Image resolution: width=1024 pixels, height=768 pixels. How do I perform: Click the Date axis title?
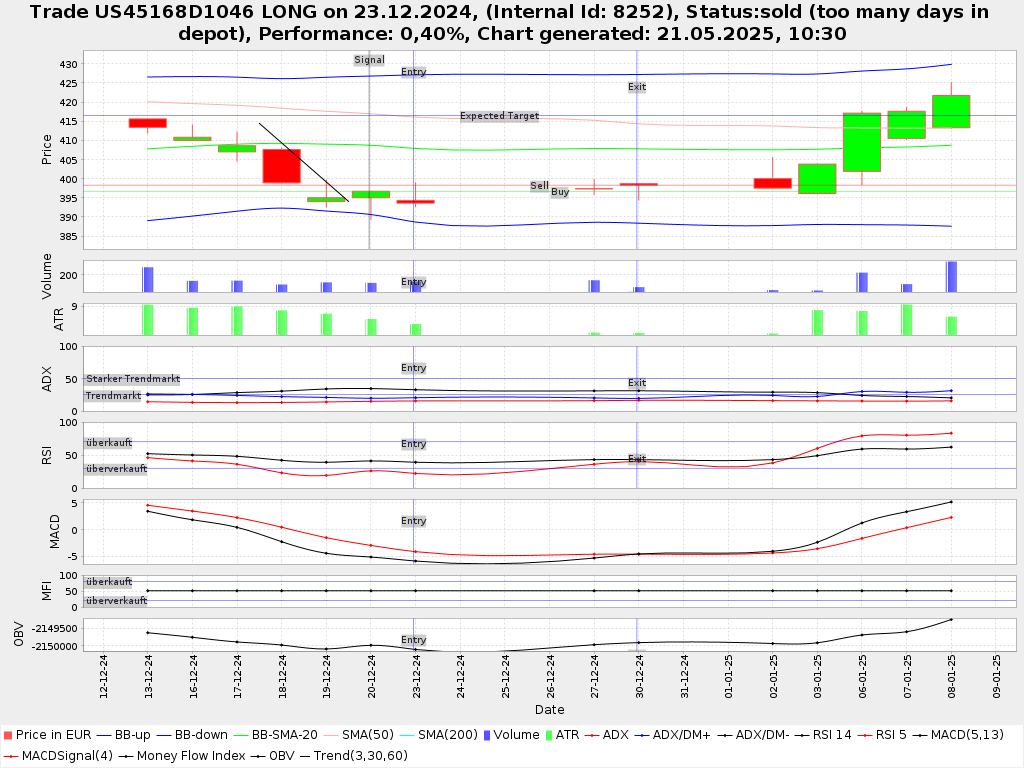click(549, 710)
